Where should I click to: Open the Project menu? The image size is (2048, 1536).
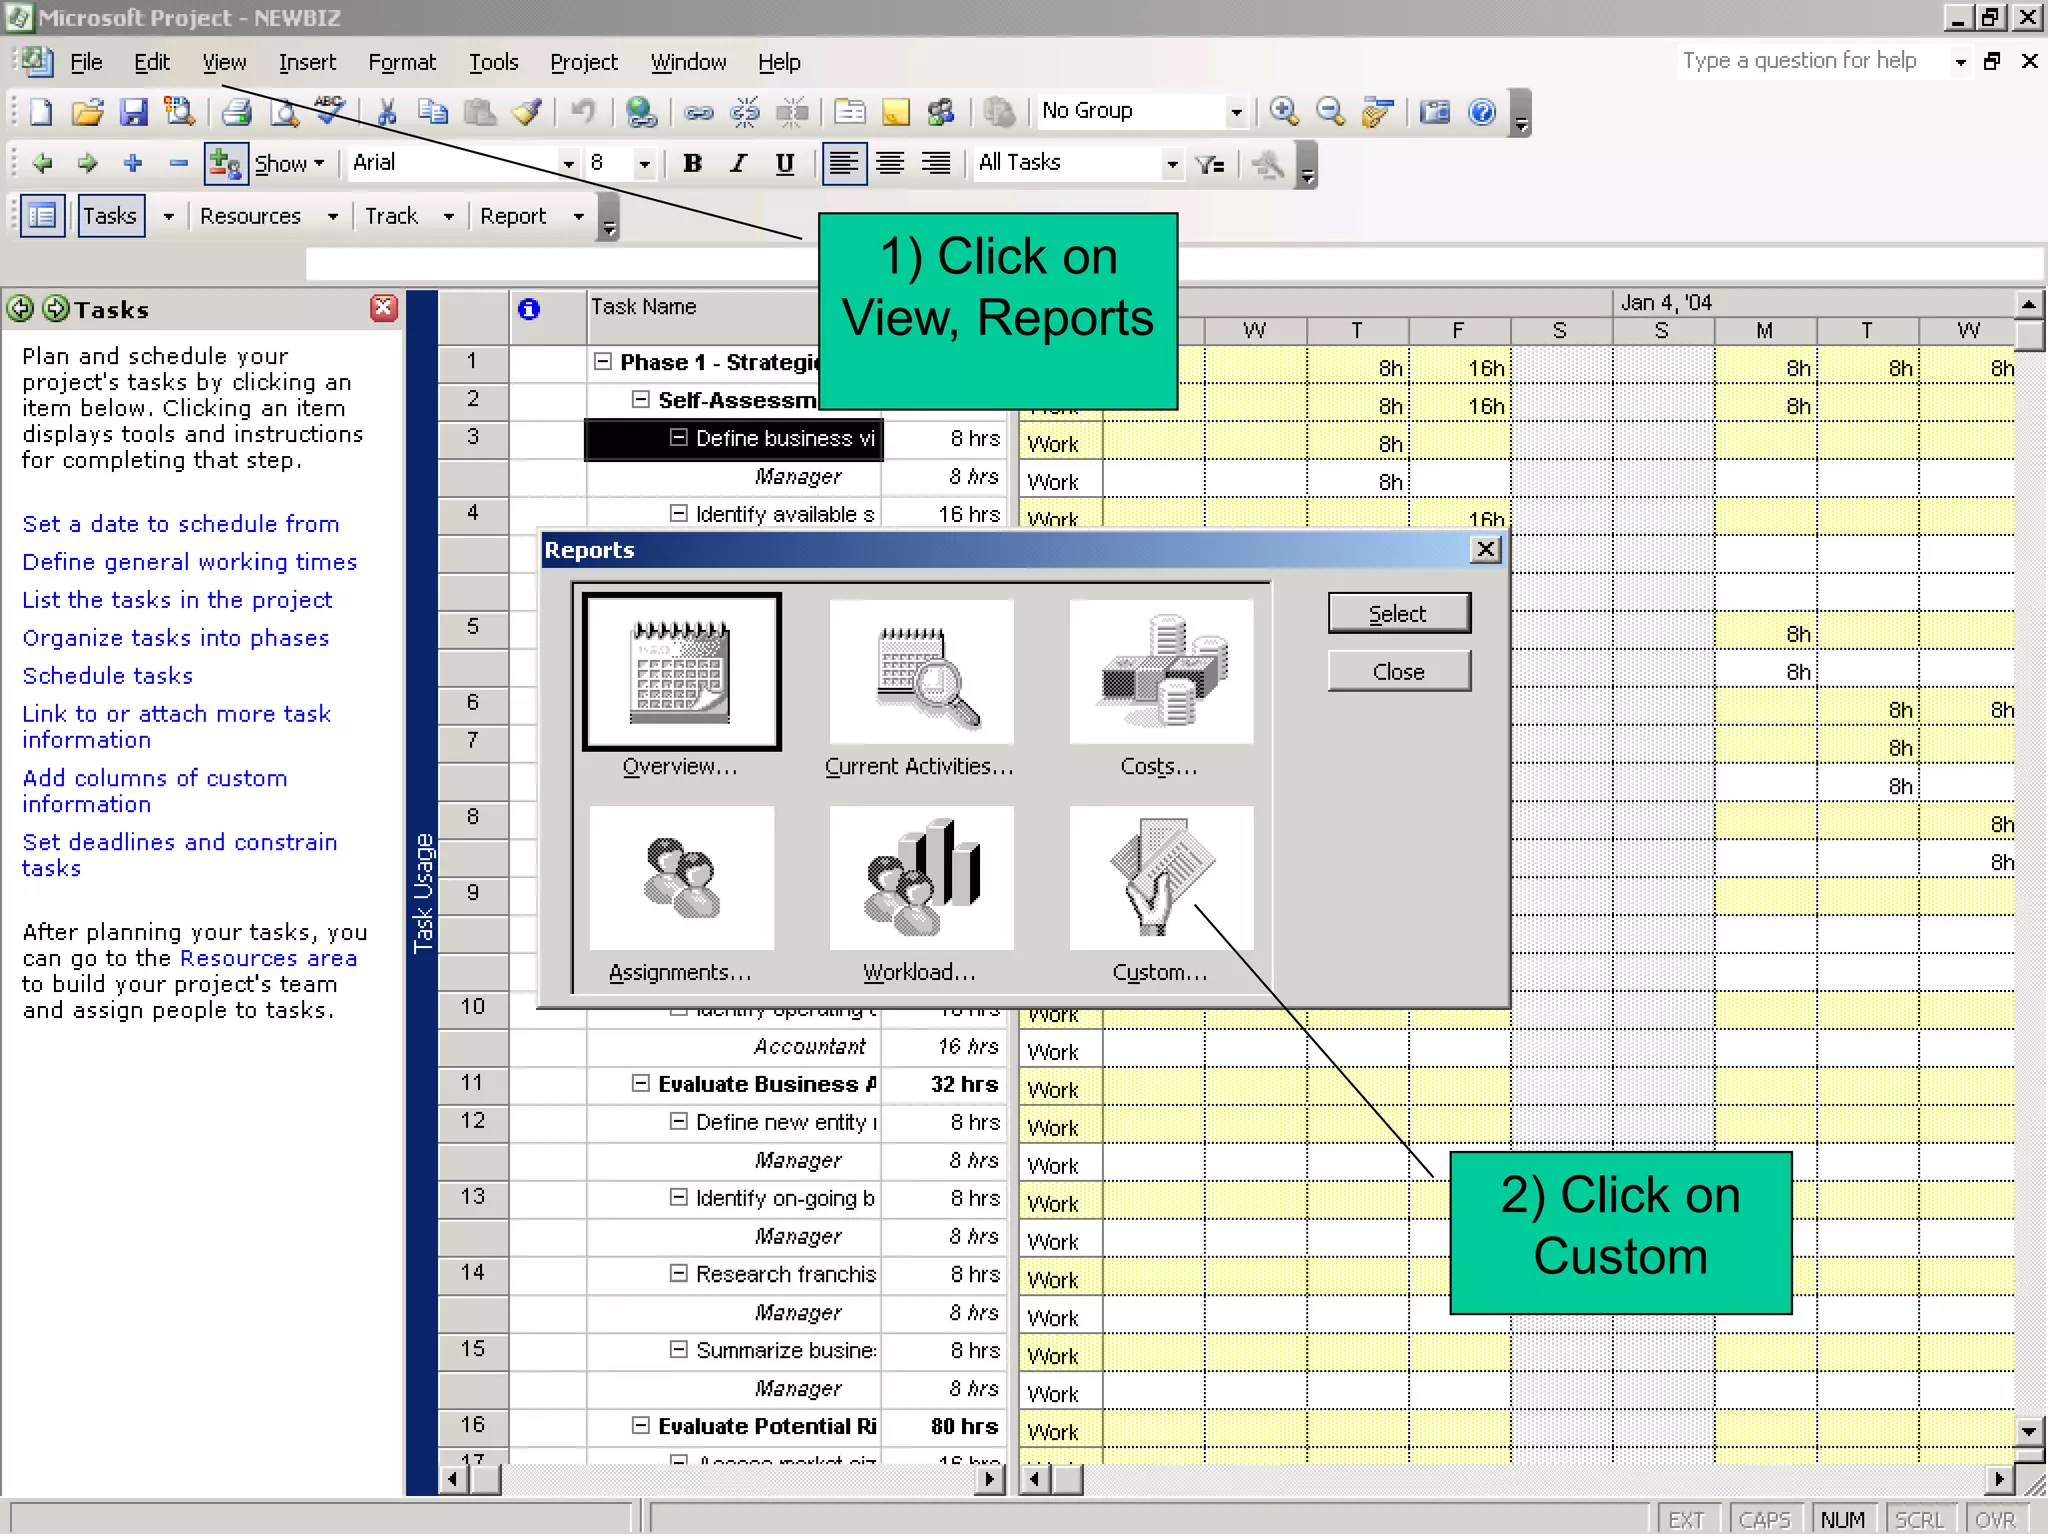tap(584, 62)
